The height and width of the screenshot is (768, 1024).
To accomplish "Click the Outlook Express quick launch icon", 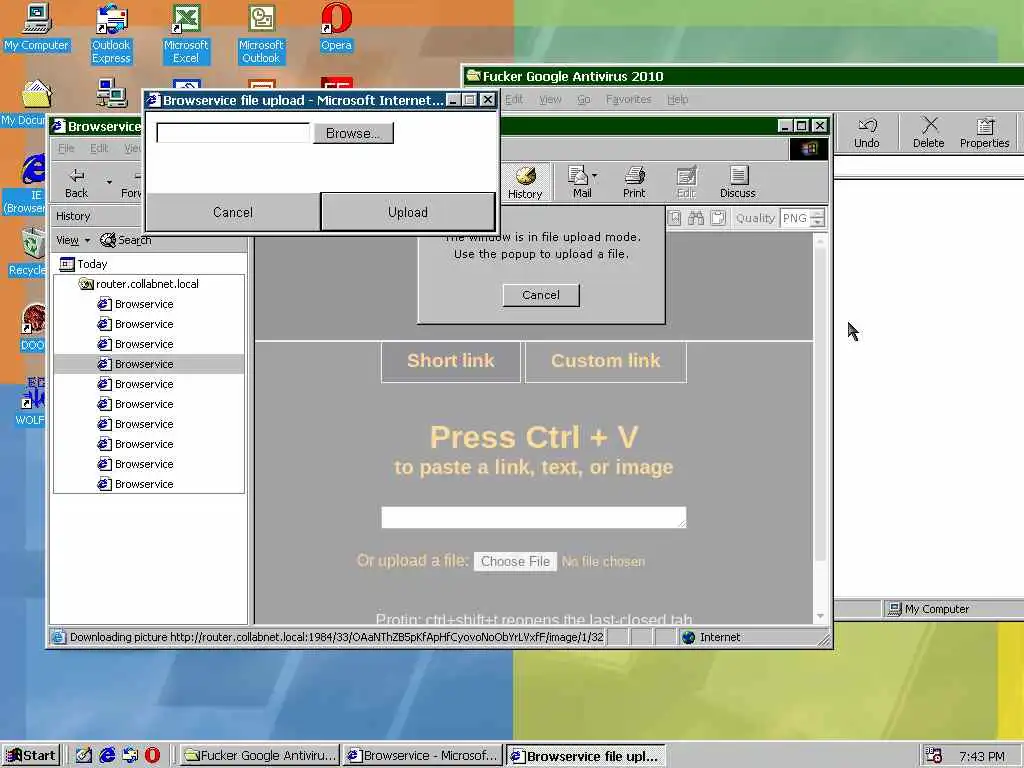I will pyautogui.click(x=130, y=755).
